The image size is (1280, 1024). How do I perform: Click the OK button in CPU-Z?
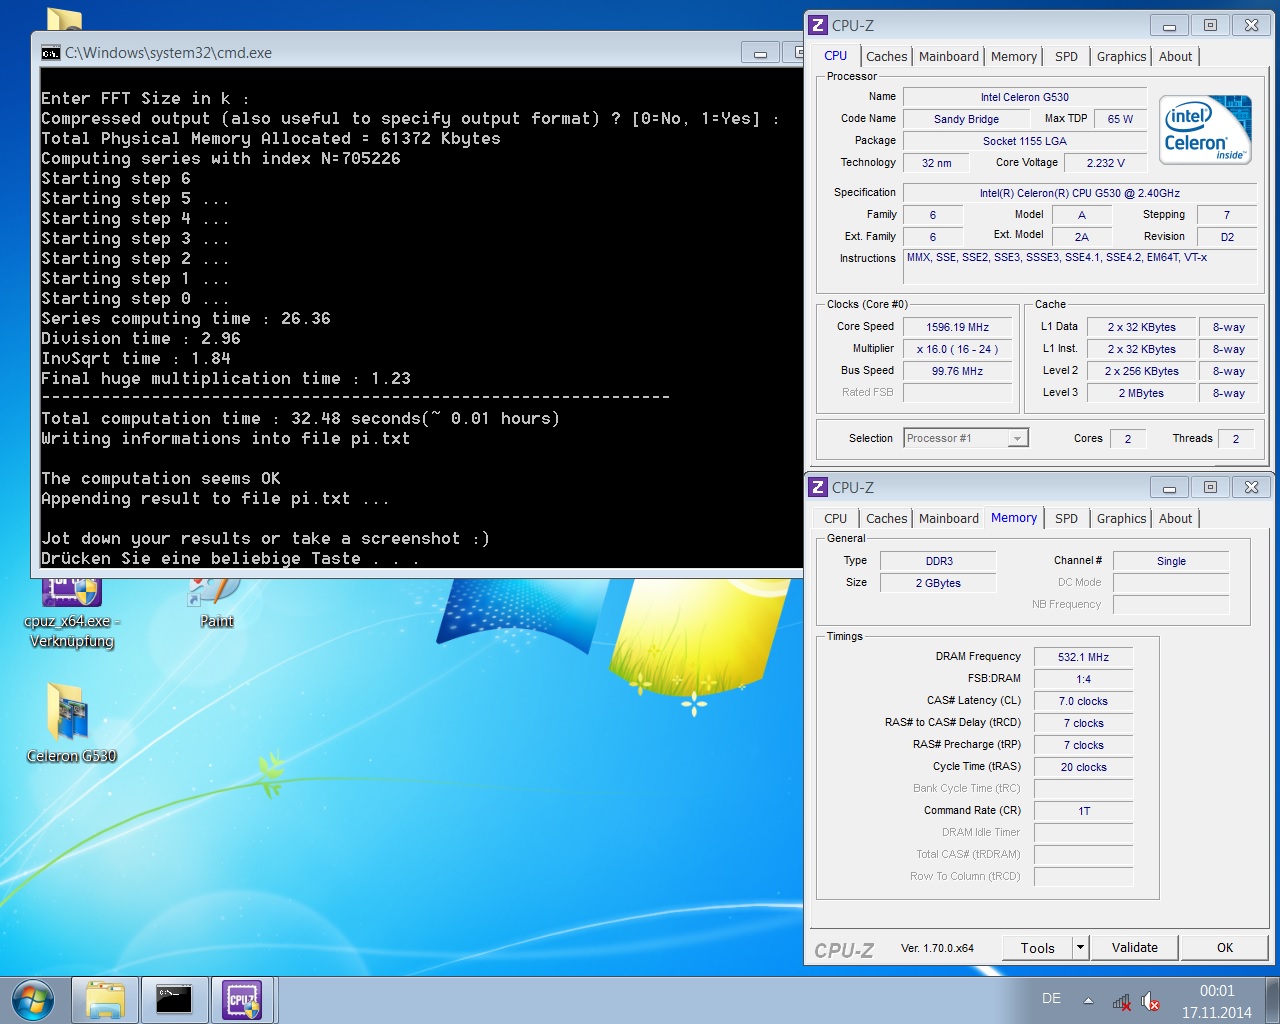click(x=1225, y=948)
